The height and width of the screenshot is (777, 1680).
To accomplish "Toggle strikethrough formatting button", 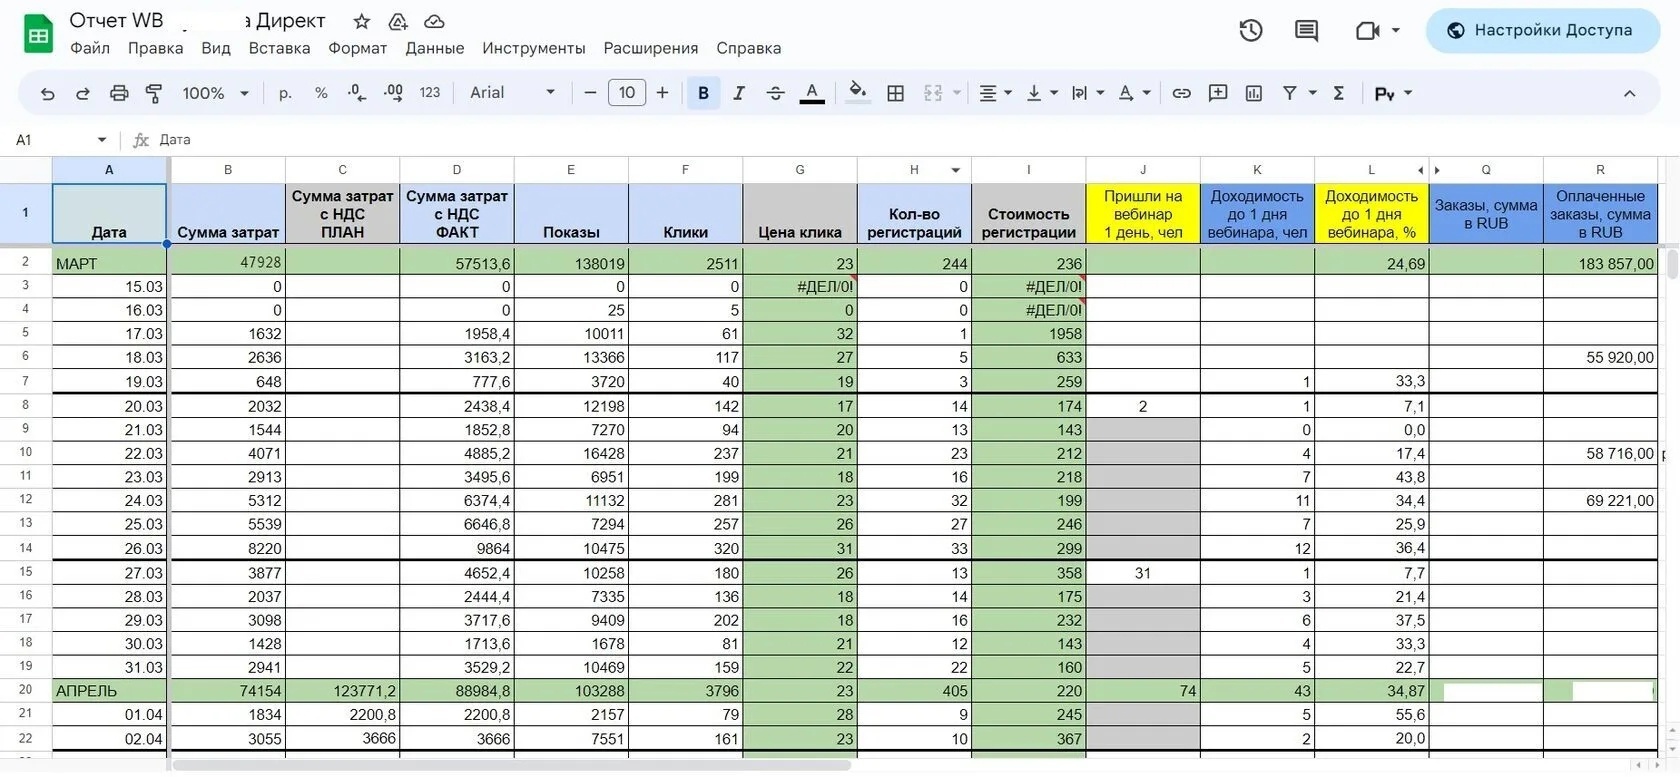I will [x=775, y=93].
